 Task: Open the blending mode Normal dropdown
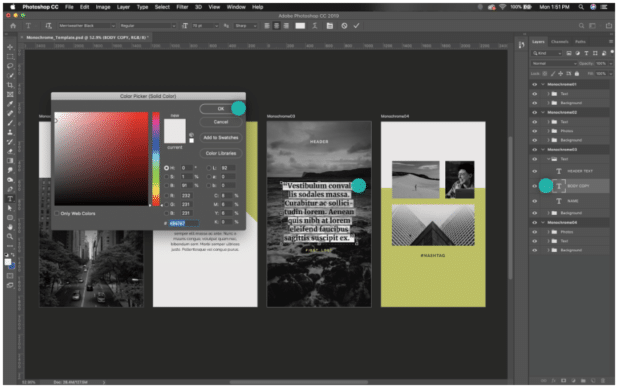pyautogui.click(x=554, y=64)
